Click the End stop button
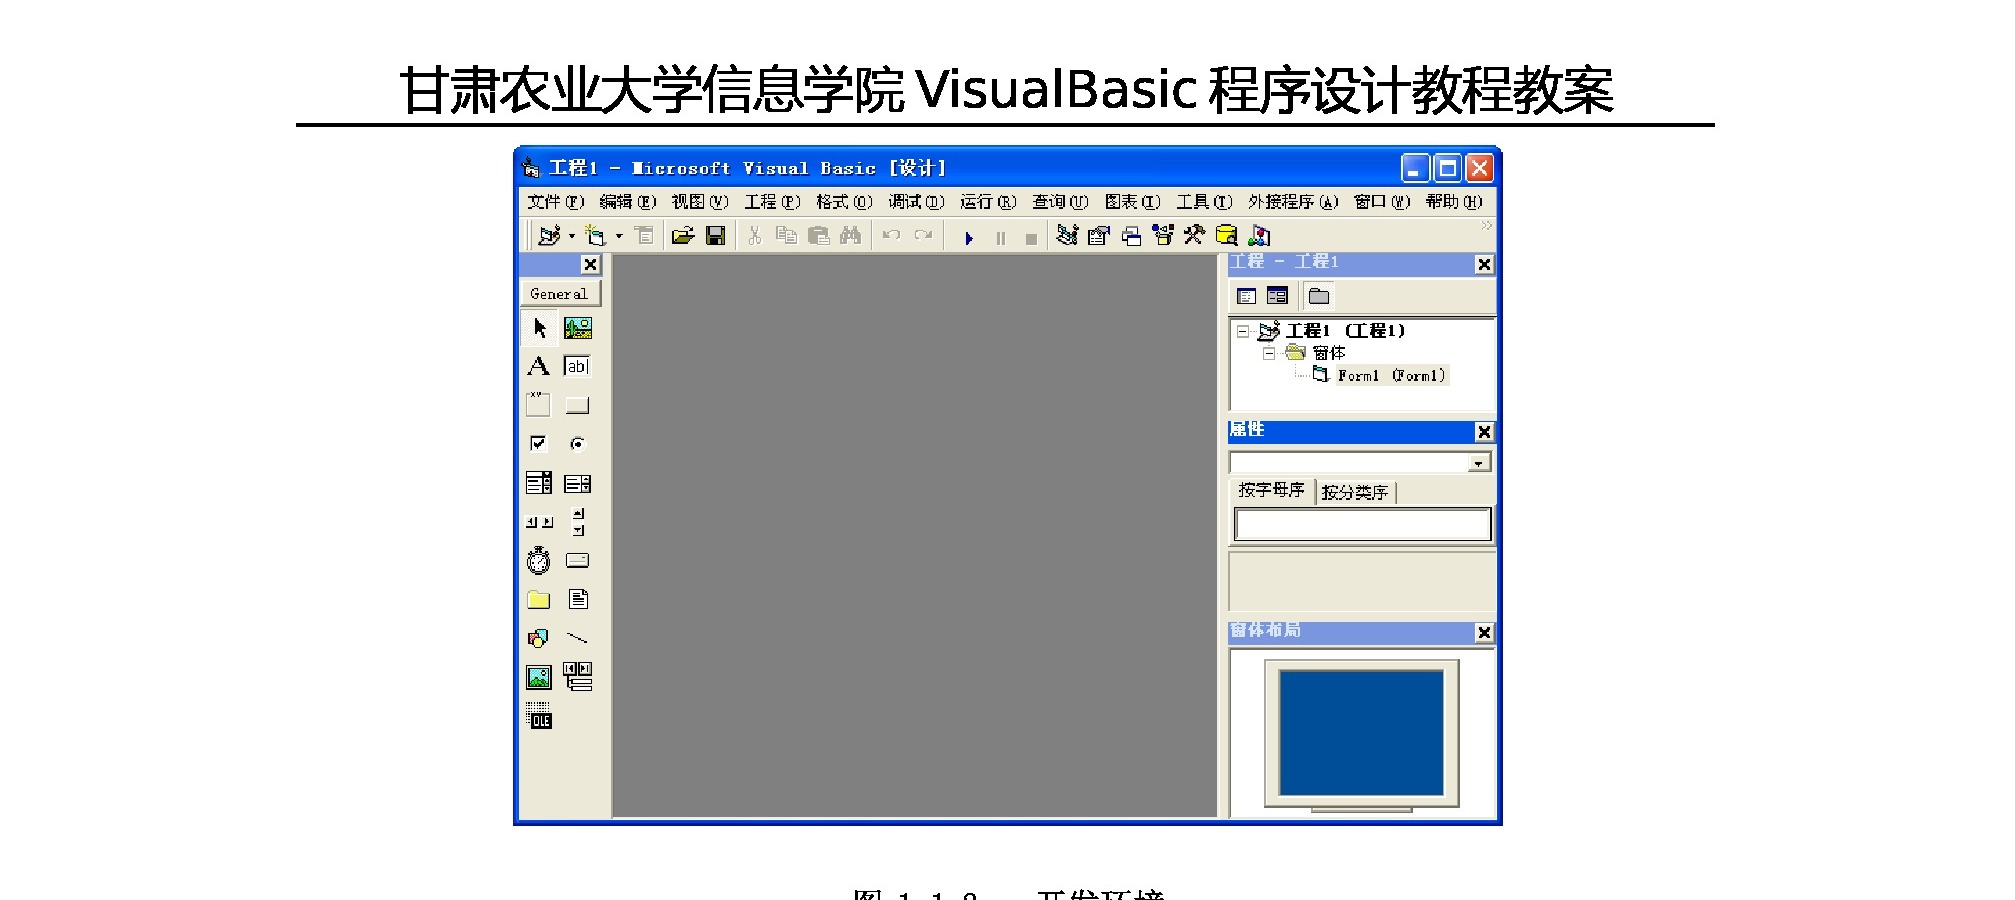The image size is (2015, 900). pos(1031,238)
